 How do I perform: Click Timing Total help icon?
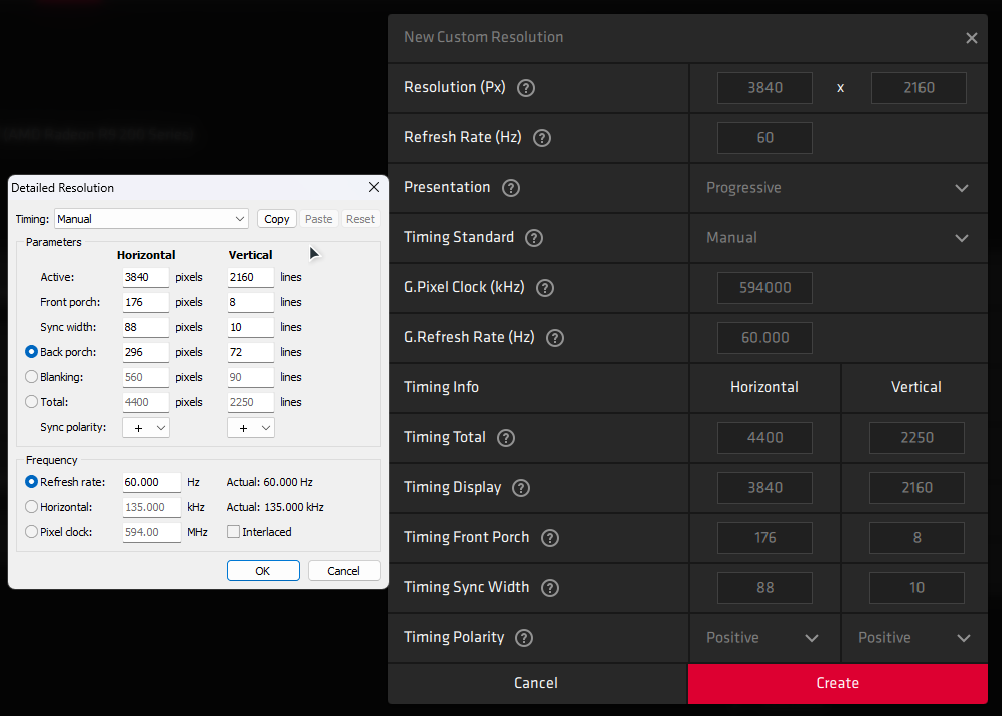tap(506, 438)
